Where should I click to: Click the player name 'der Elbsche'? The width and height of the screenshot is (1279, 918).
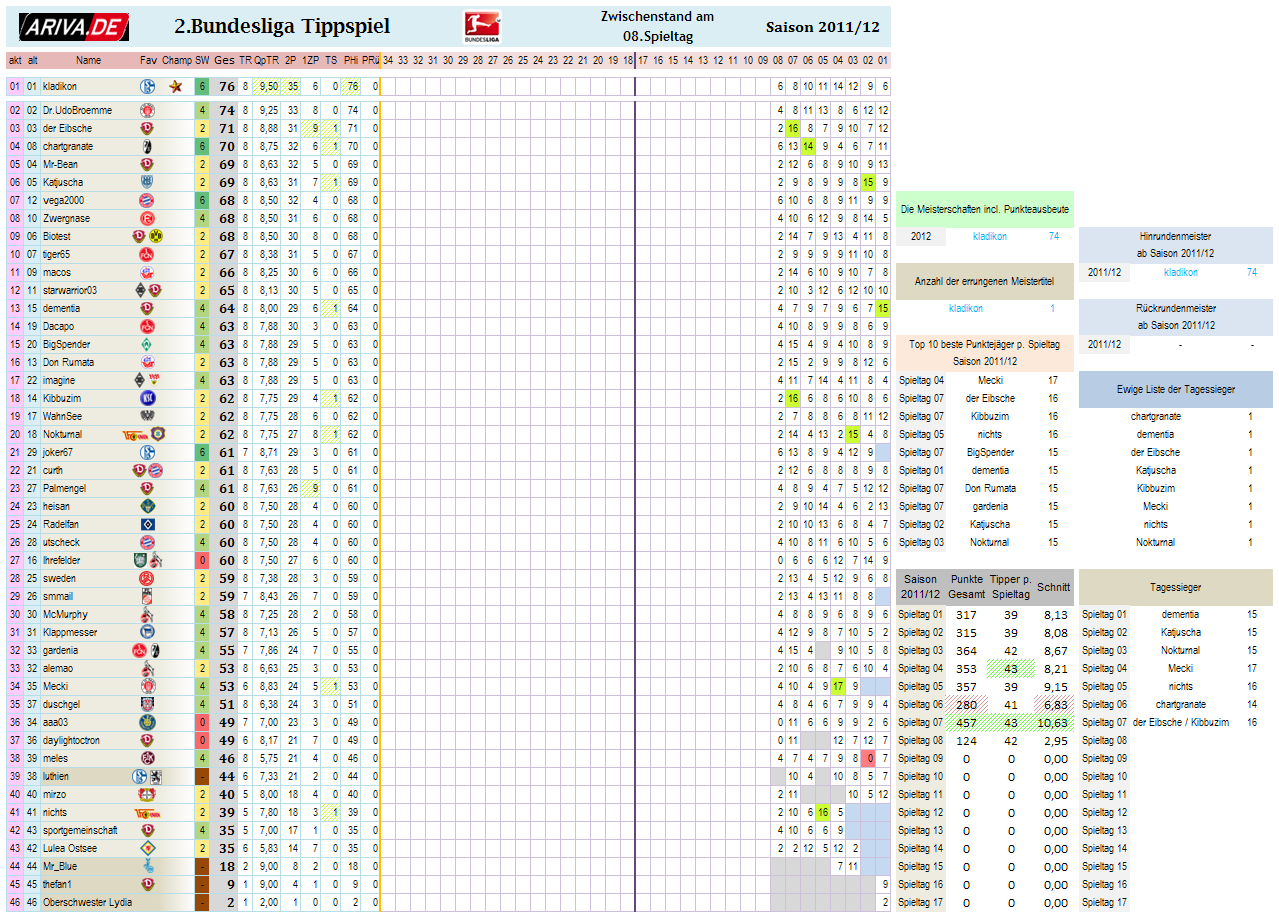pyautogui.click(x=67, y=129)
